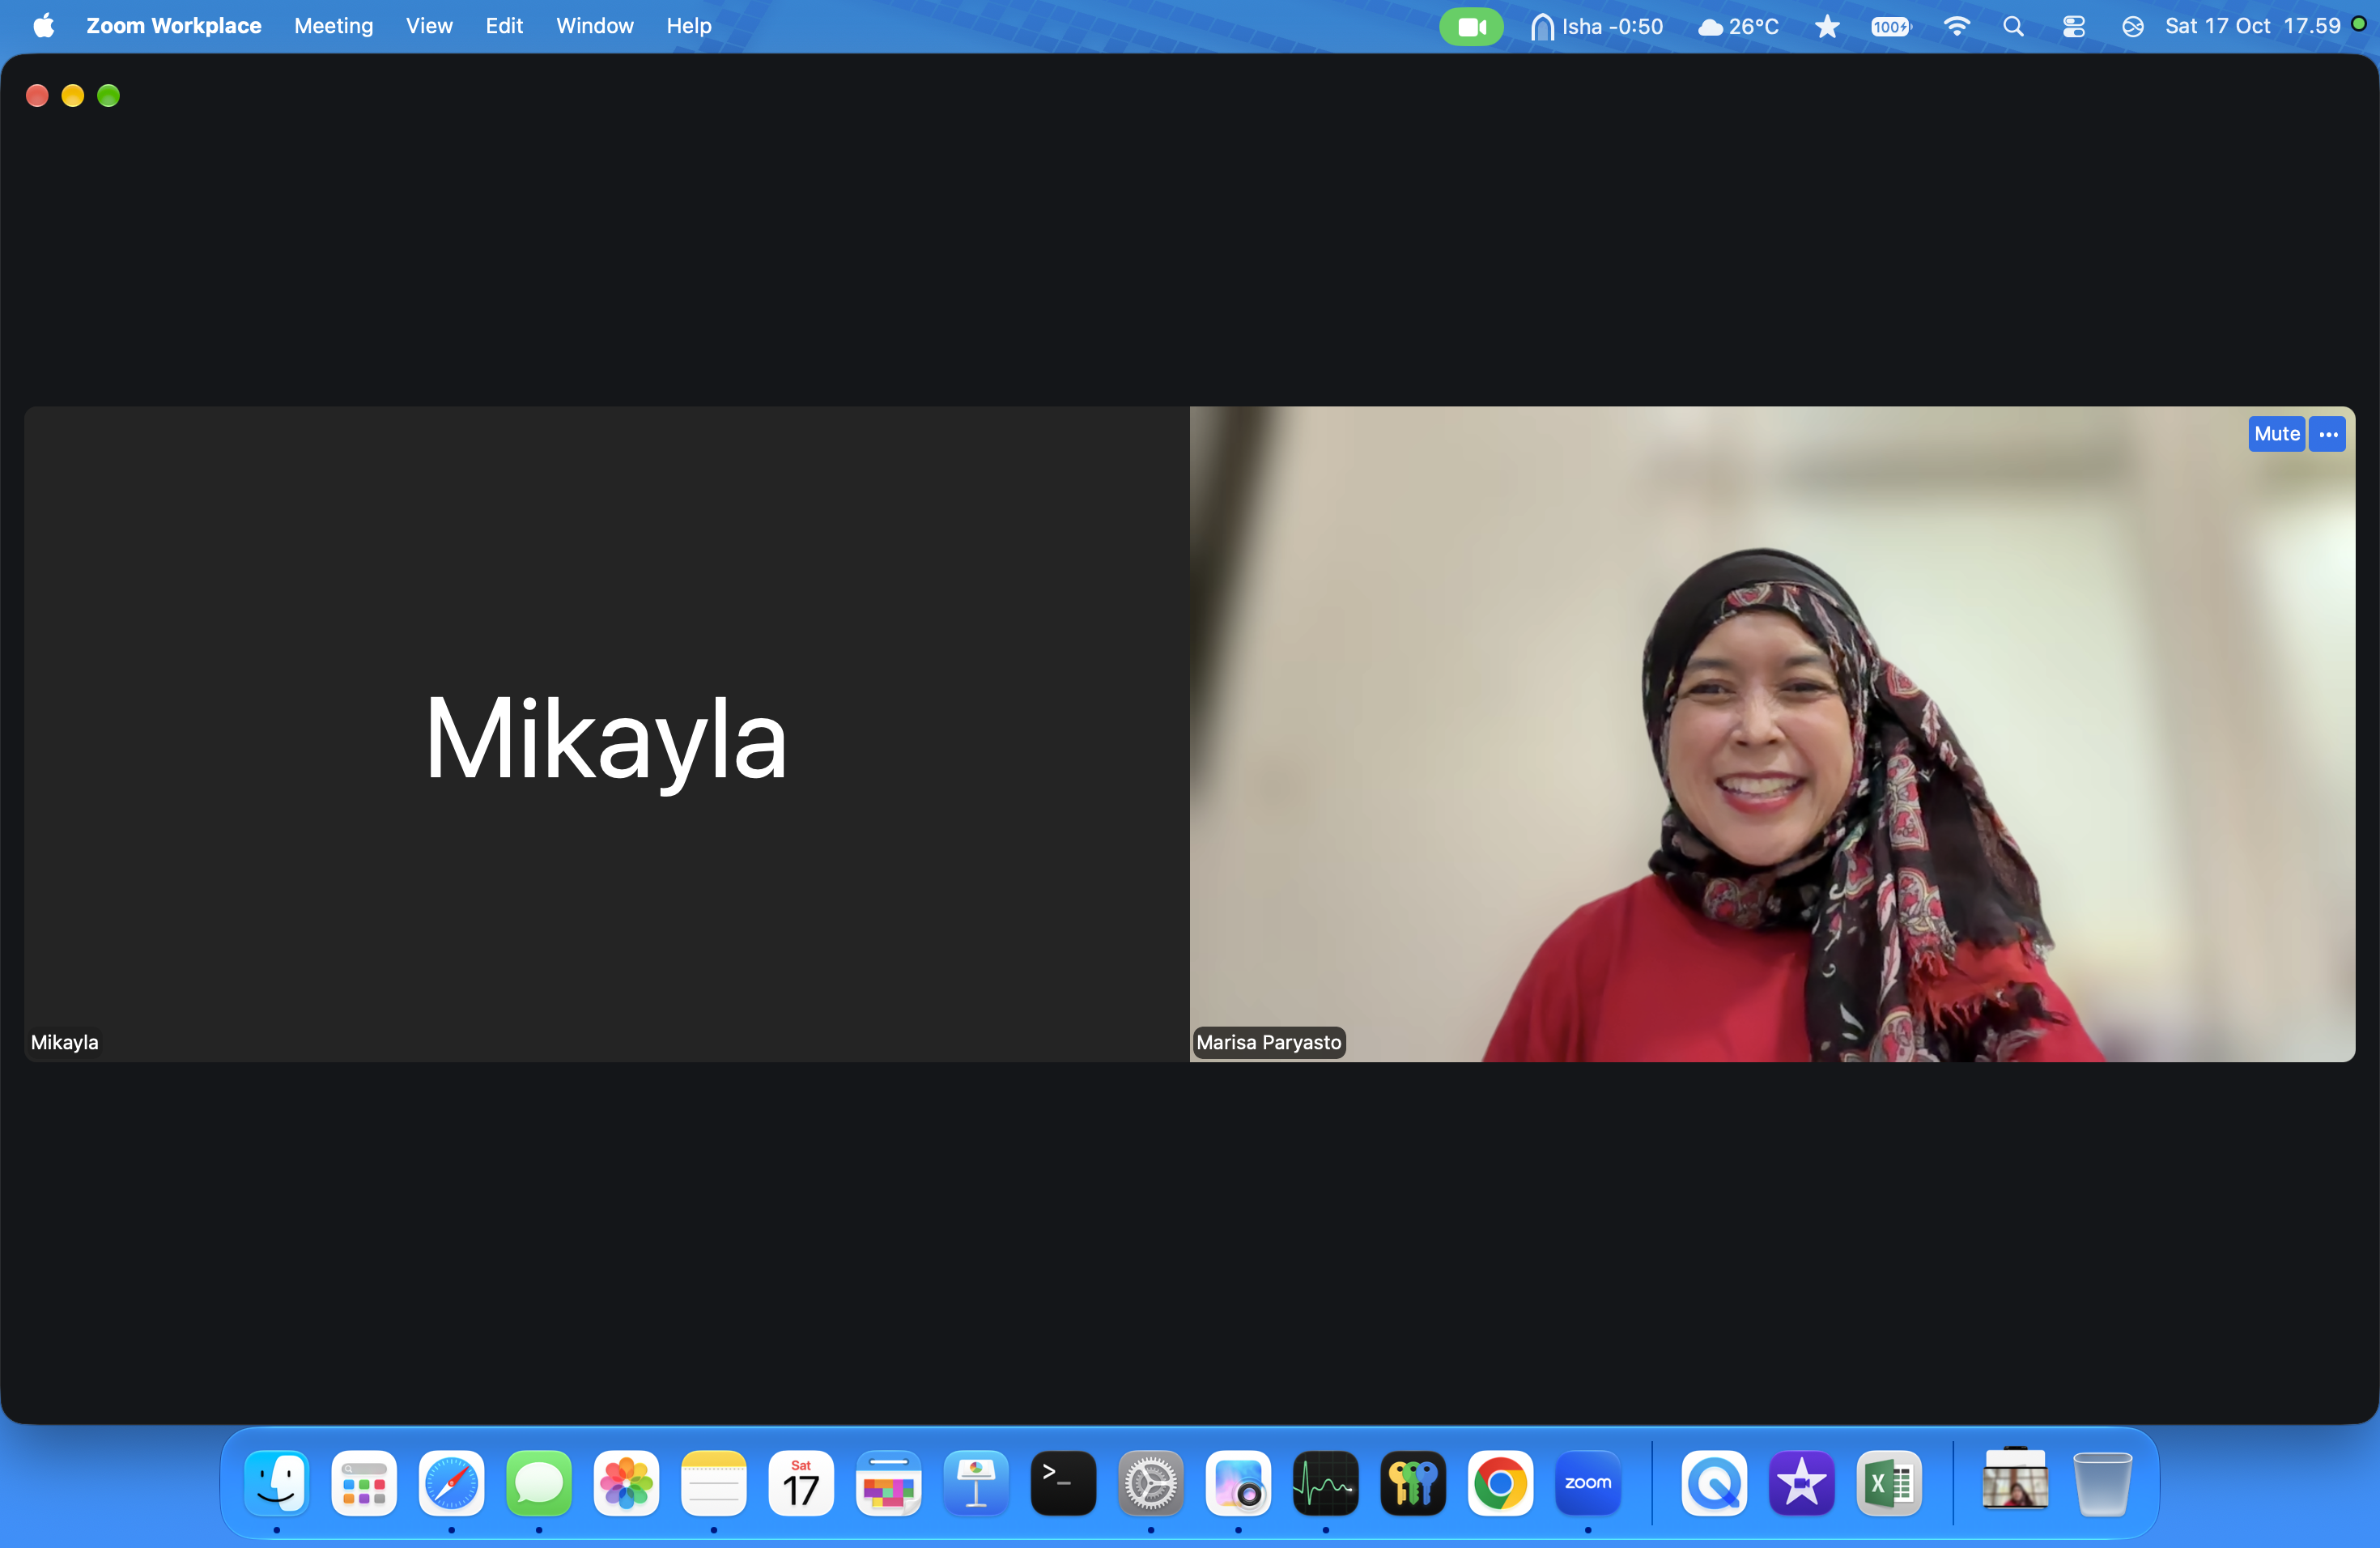
Task: Open the View menu
Action: [429, 26]
